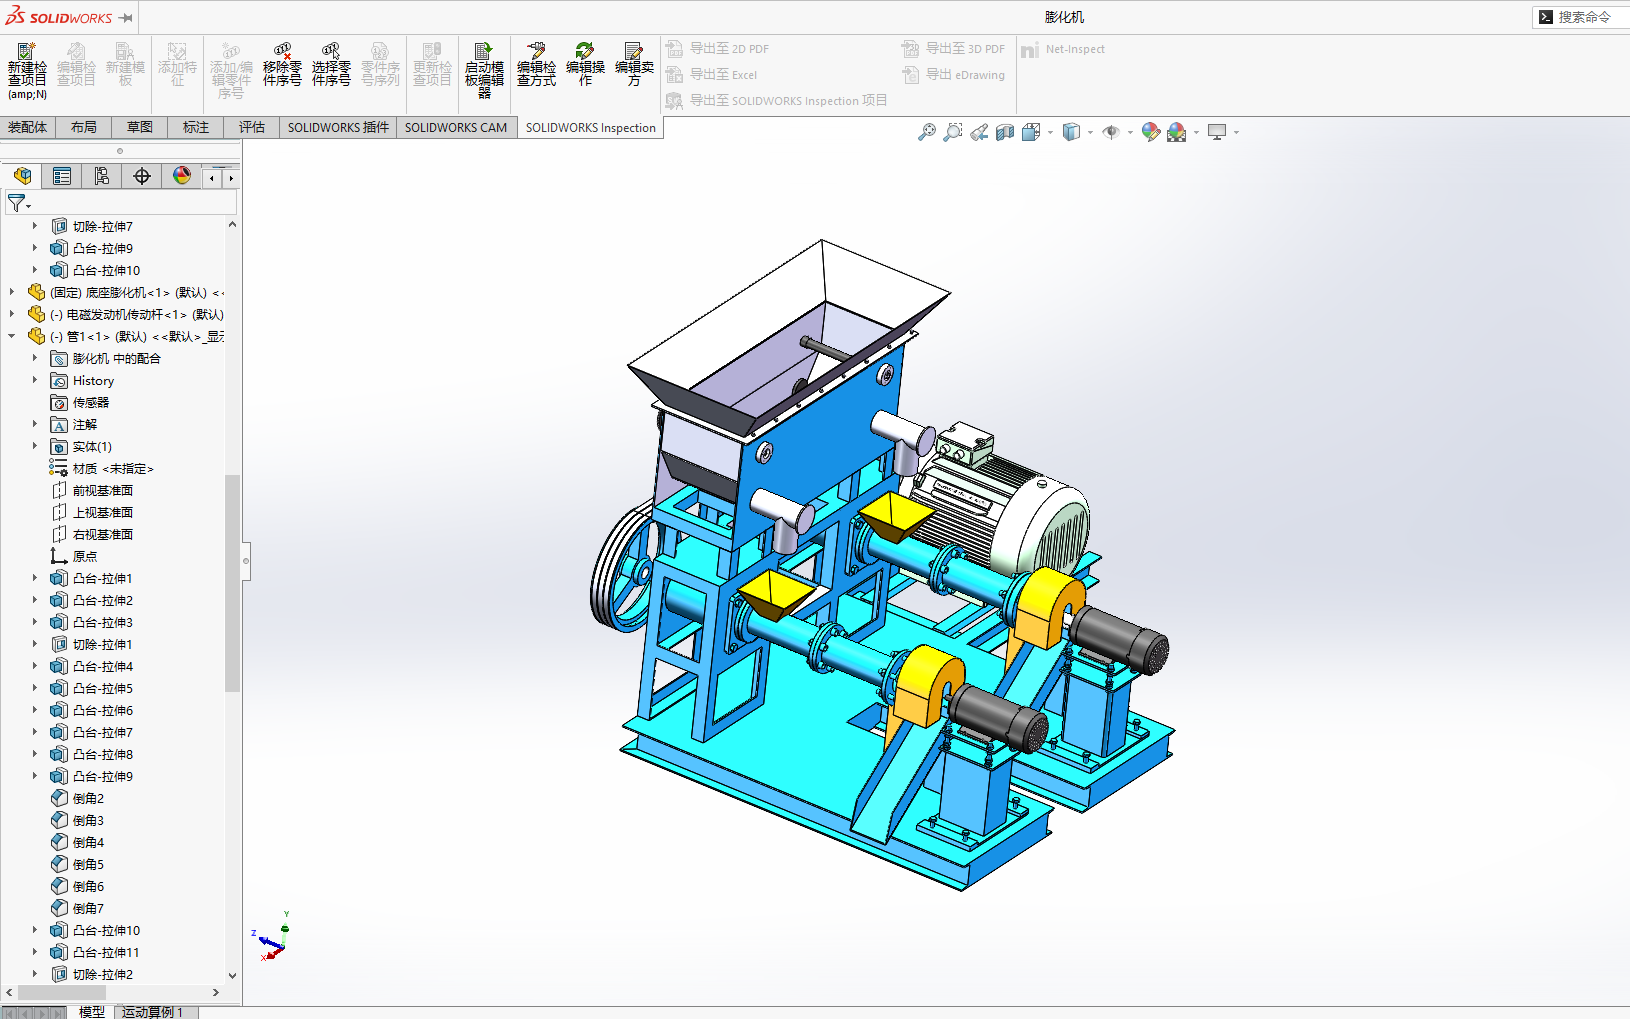Open View Orientation dropdown arrow
This screenshot has width=1630, height=1019.
coord(1050,132)
